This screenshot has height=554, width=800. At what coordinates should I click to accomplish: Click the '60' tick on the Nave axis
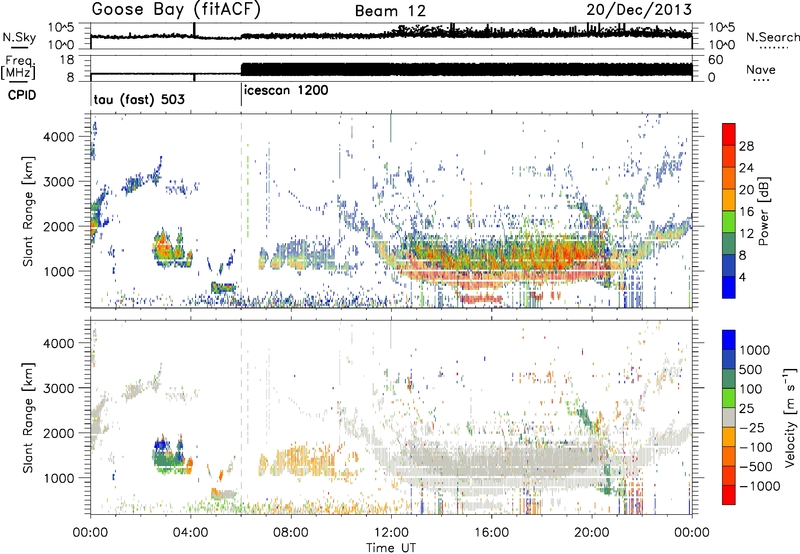point(716,60)
